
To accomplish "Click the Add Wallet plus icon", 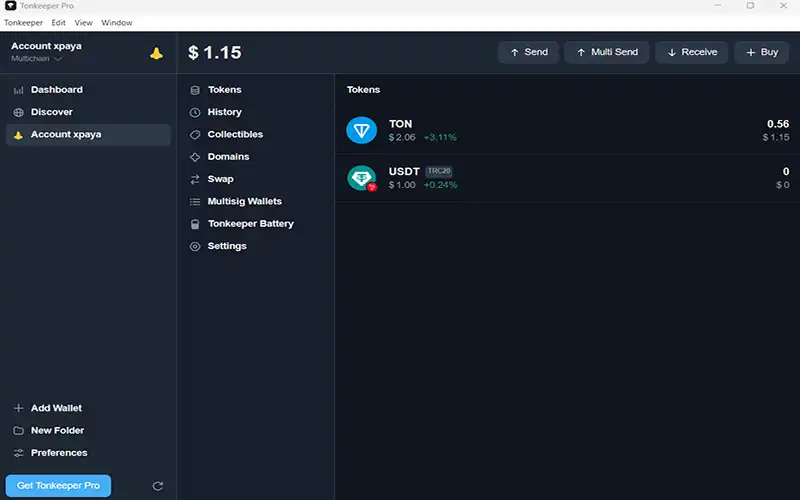I will [x=18, y=408].
